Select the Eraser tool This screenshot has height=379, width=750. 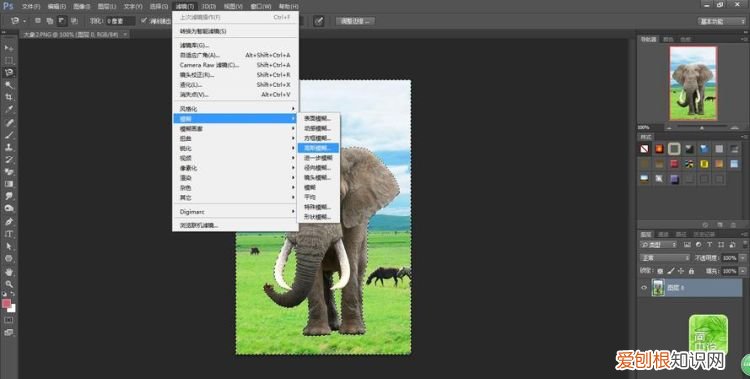[9, 172]
